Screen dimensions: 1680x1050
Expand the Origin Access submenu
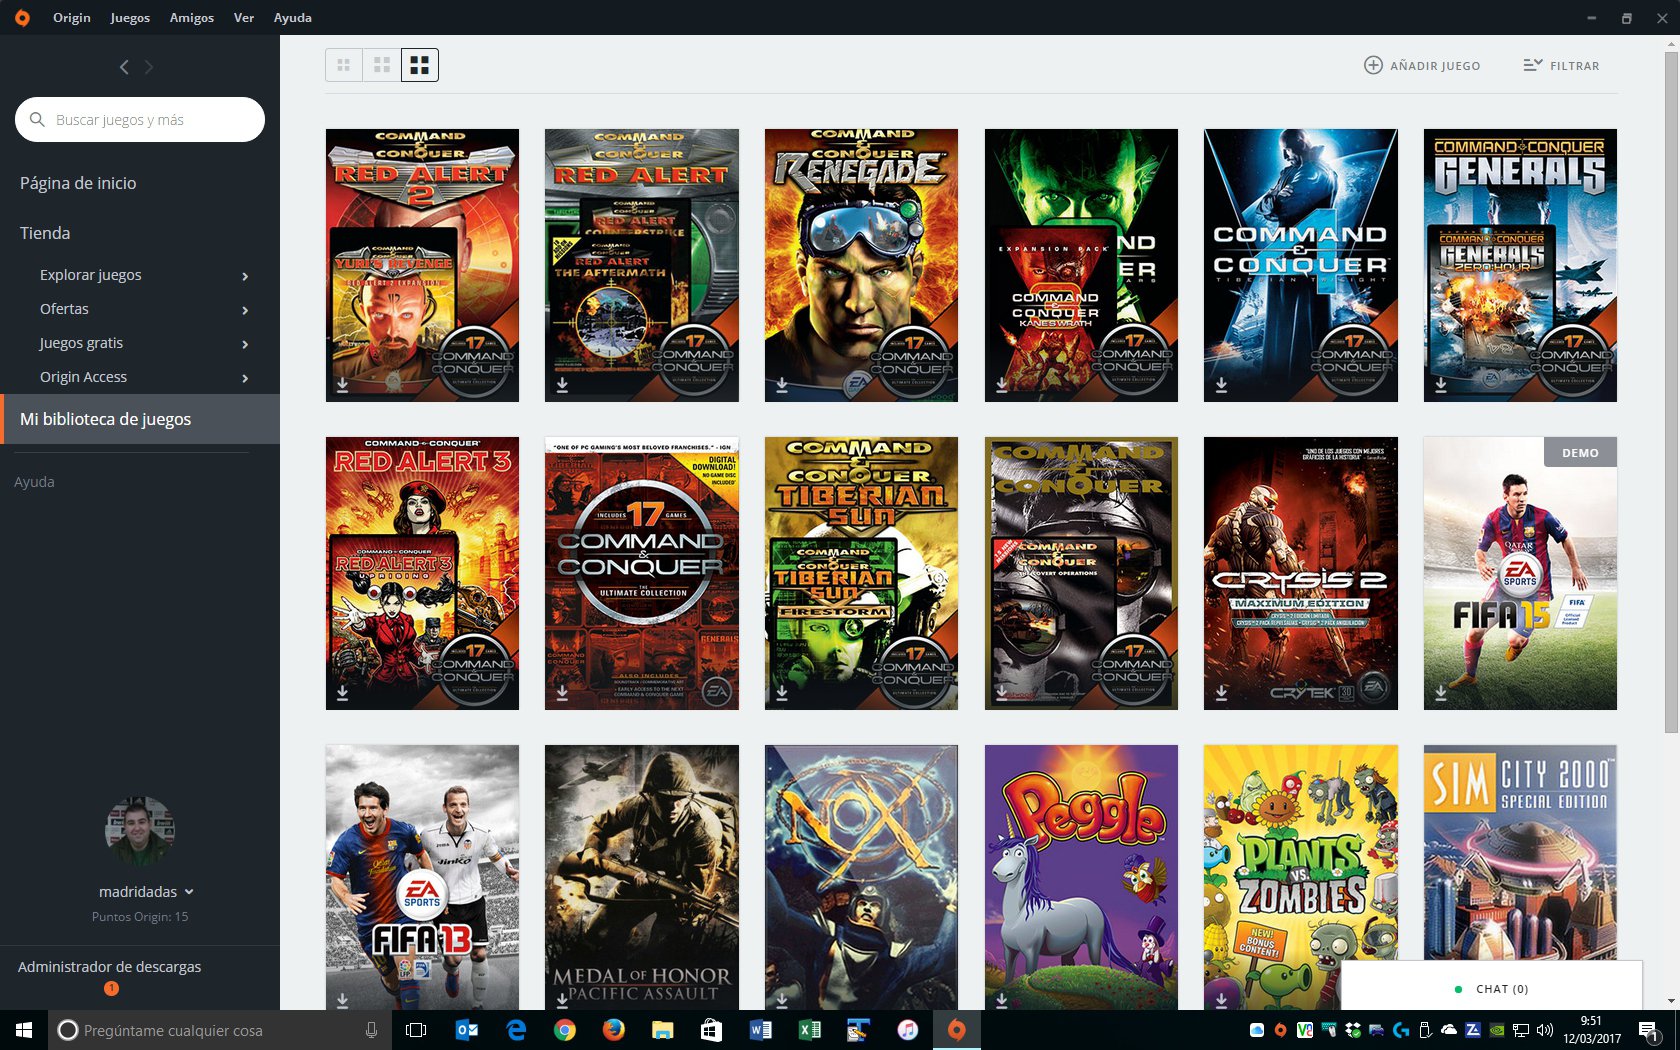[245, 378]
